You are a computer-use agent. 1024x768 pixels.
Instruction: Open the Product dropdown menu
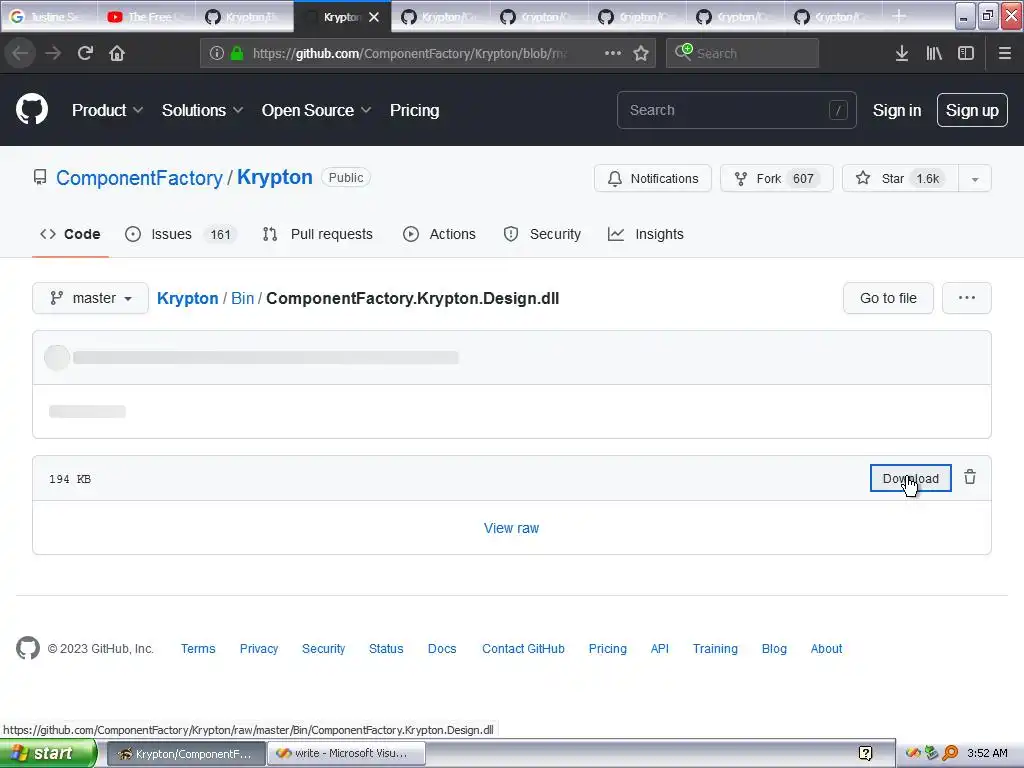click(107, 110)
